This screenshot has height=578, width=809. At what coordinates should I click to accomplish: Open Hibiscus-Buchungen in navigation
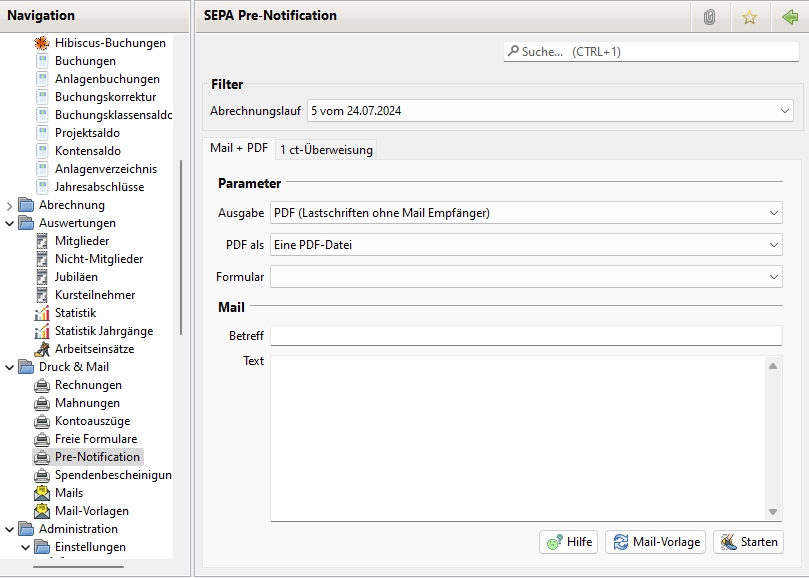point(110,43)
